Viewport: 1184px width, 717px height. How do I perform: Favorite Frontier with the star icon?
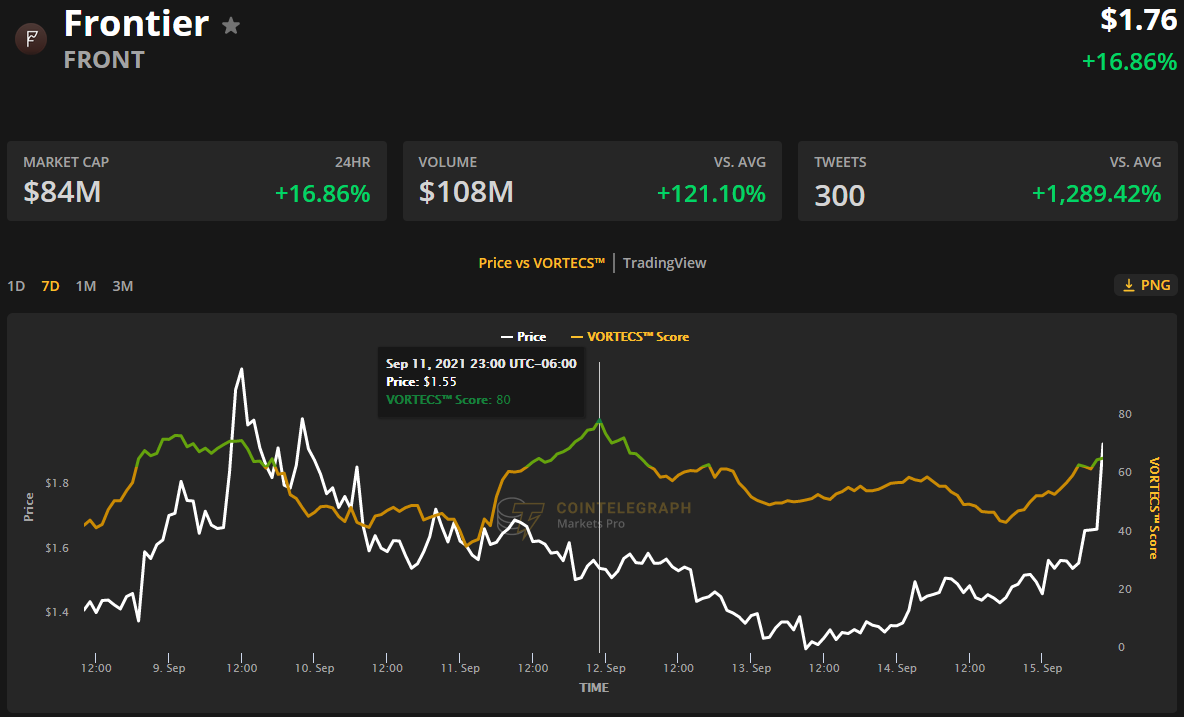click(x=231, y=26)
